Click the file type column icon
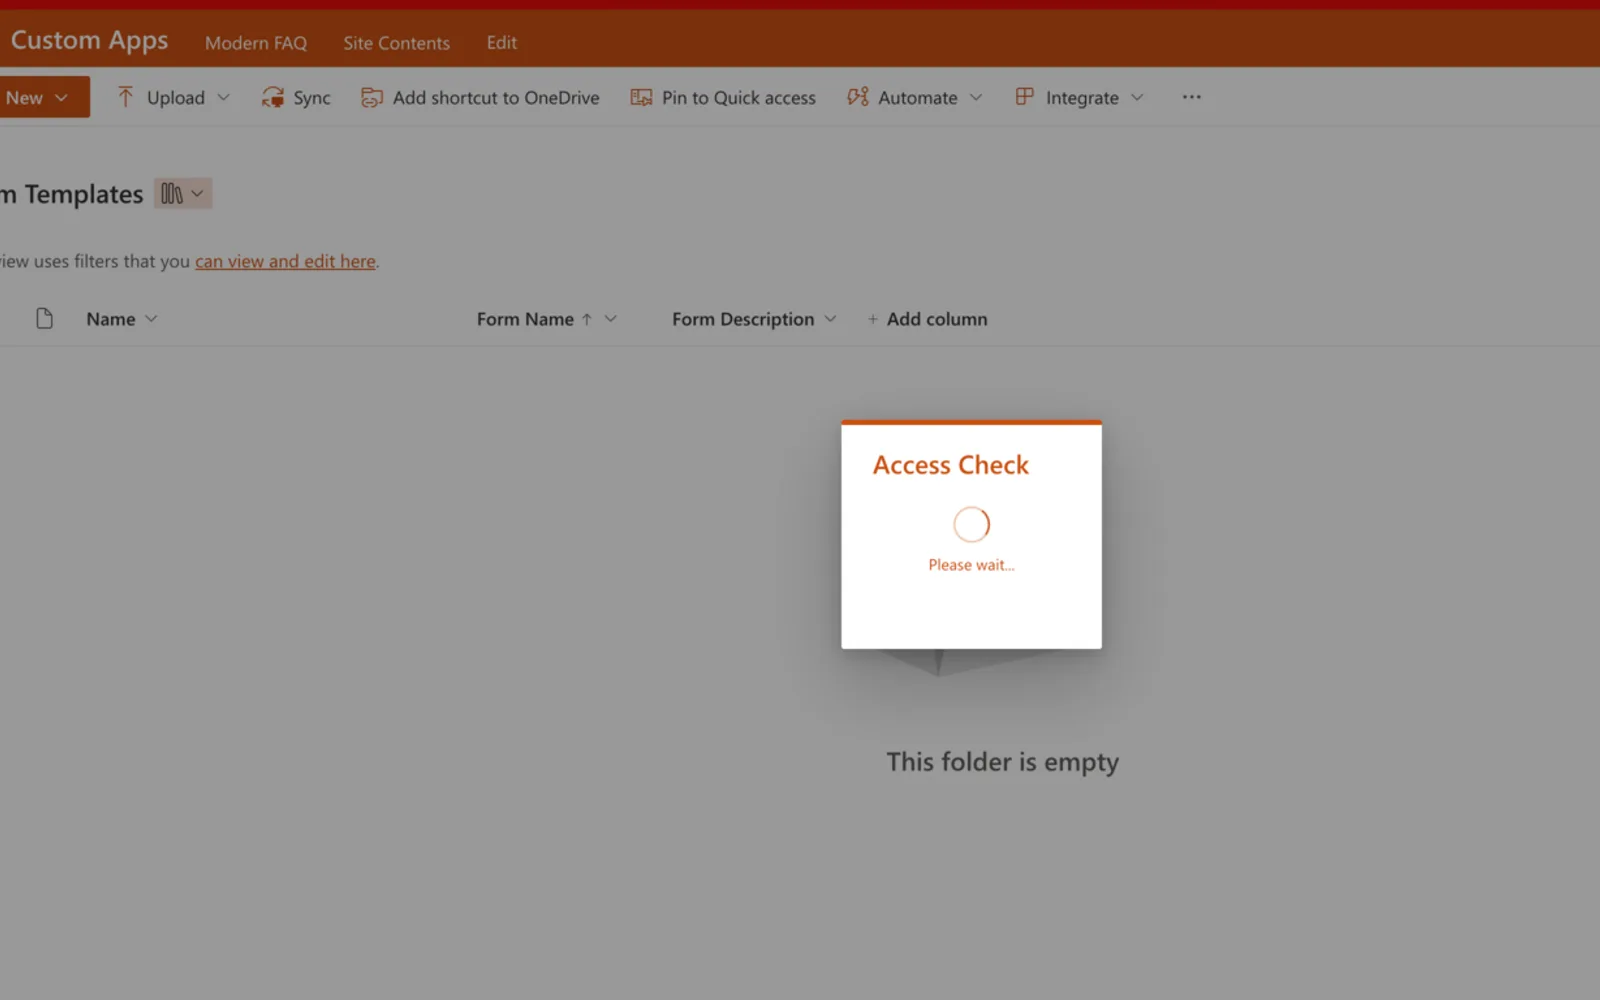This screenshot has height=1000, width=1600. click(44, 318)
